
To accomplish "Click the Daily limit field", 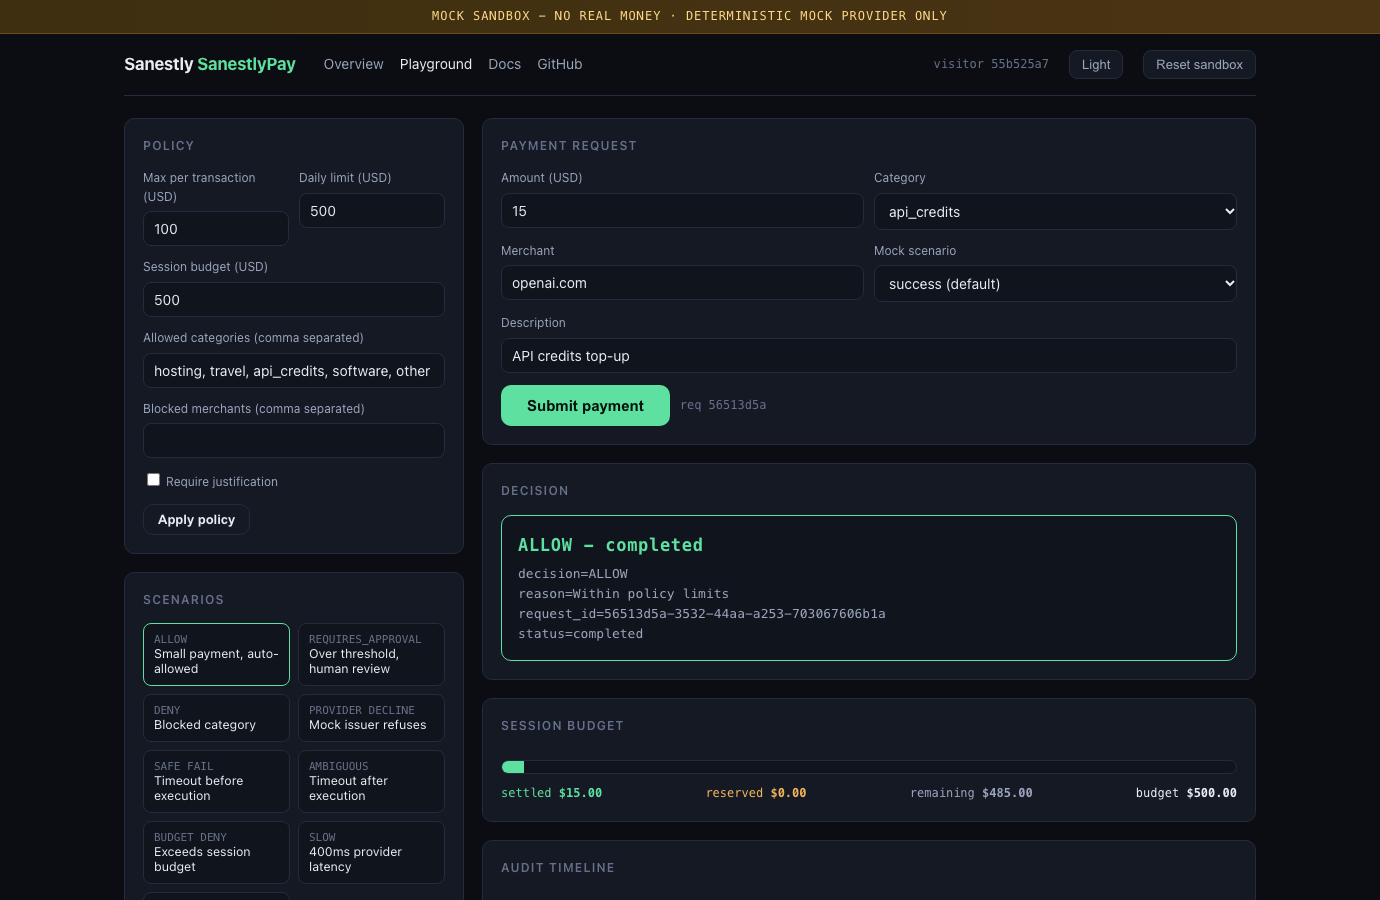I will 372,211.
